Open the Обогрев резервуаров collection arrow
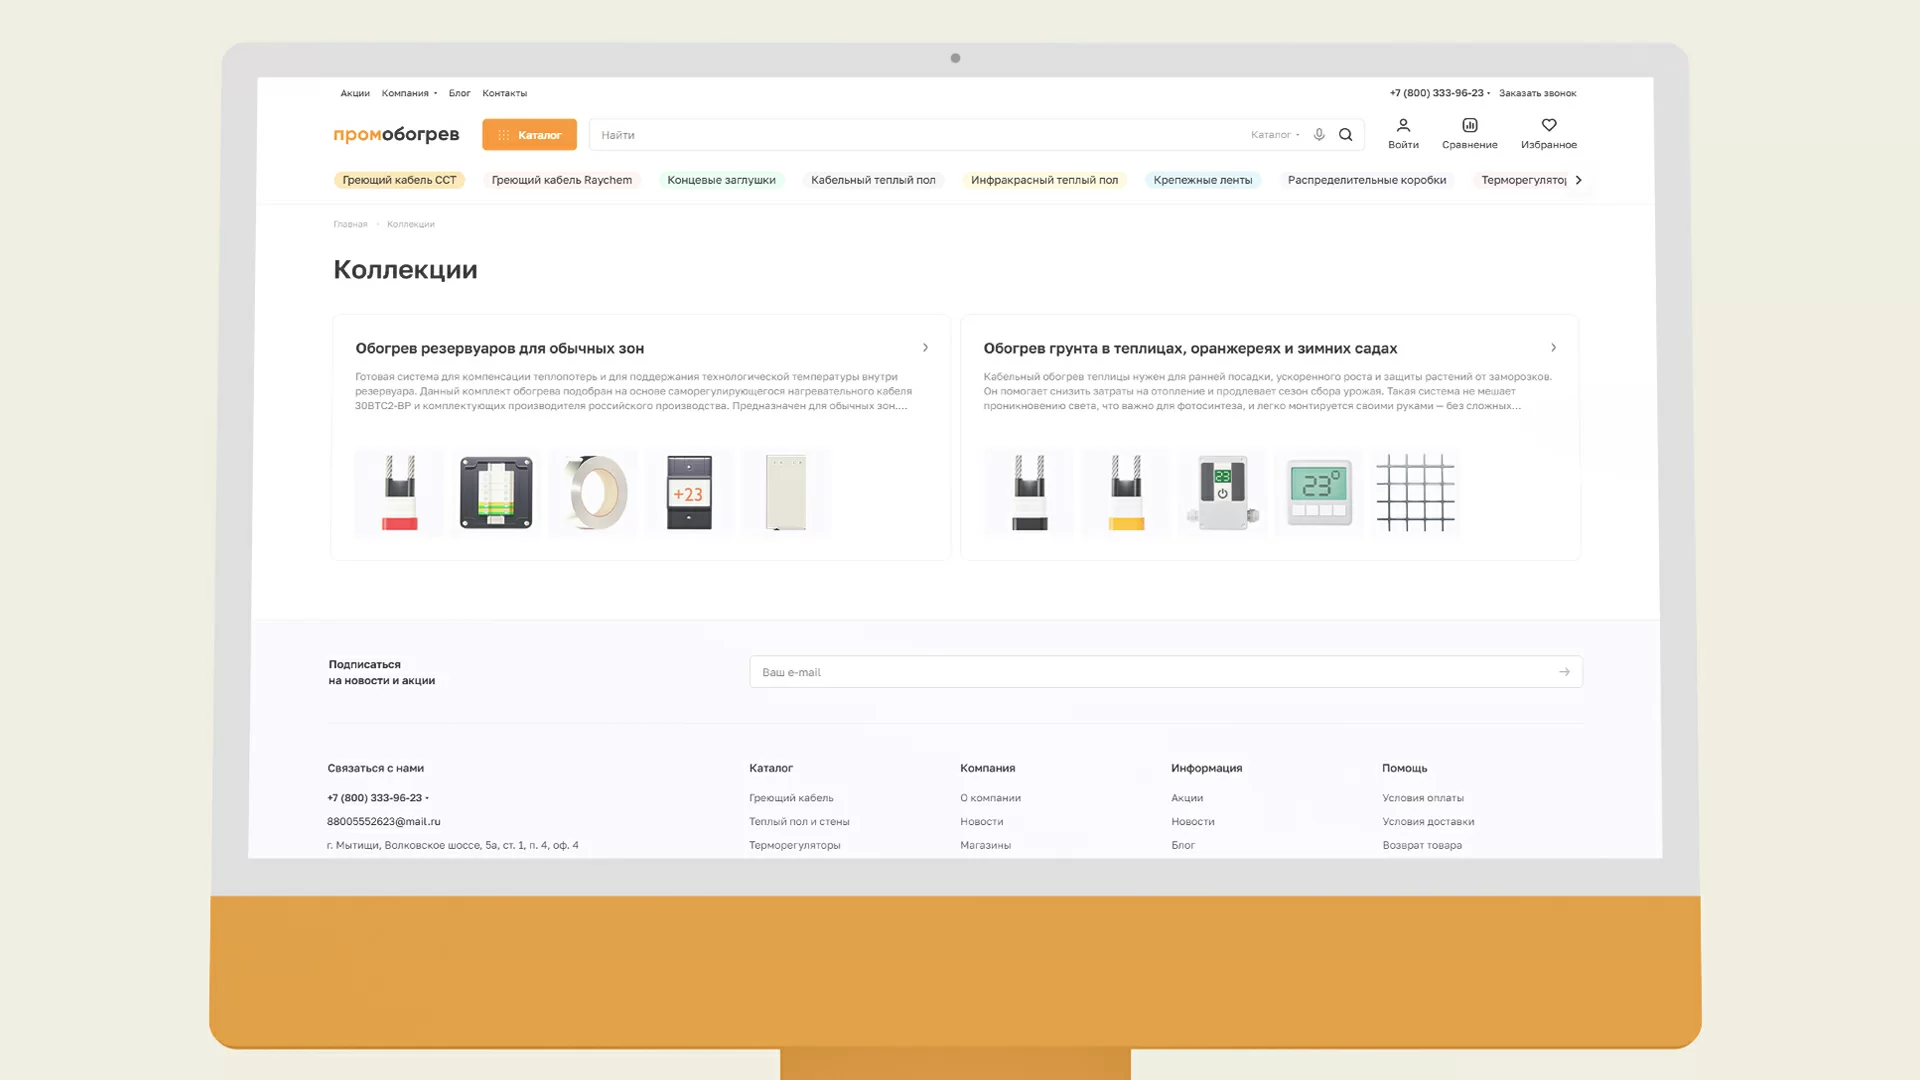 click(x=925, y=348)
